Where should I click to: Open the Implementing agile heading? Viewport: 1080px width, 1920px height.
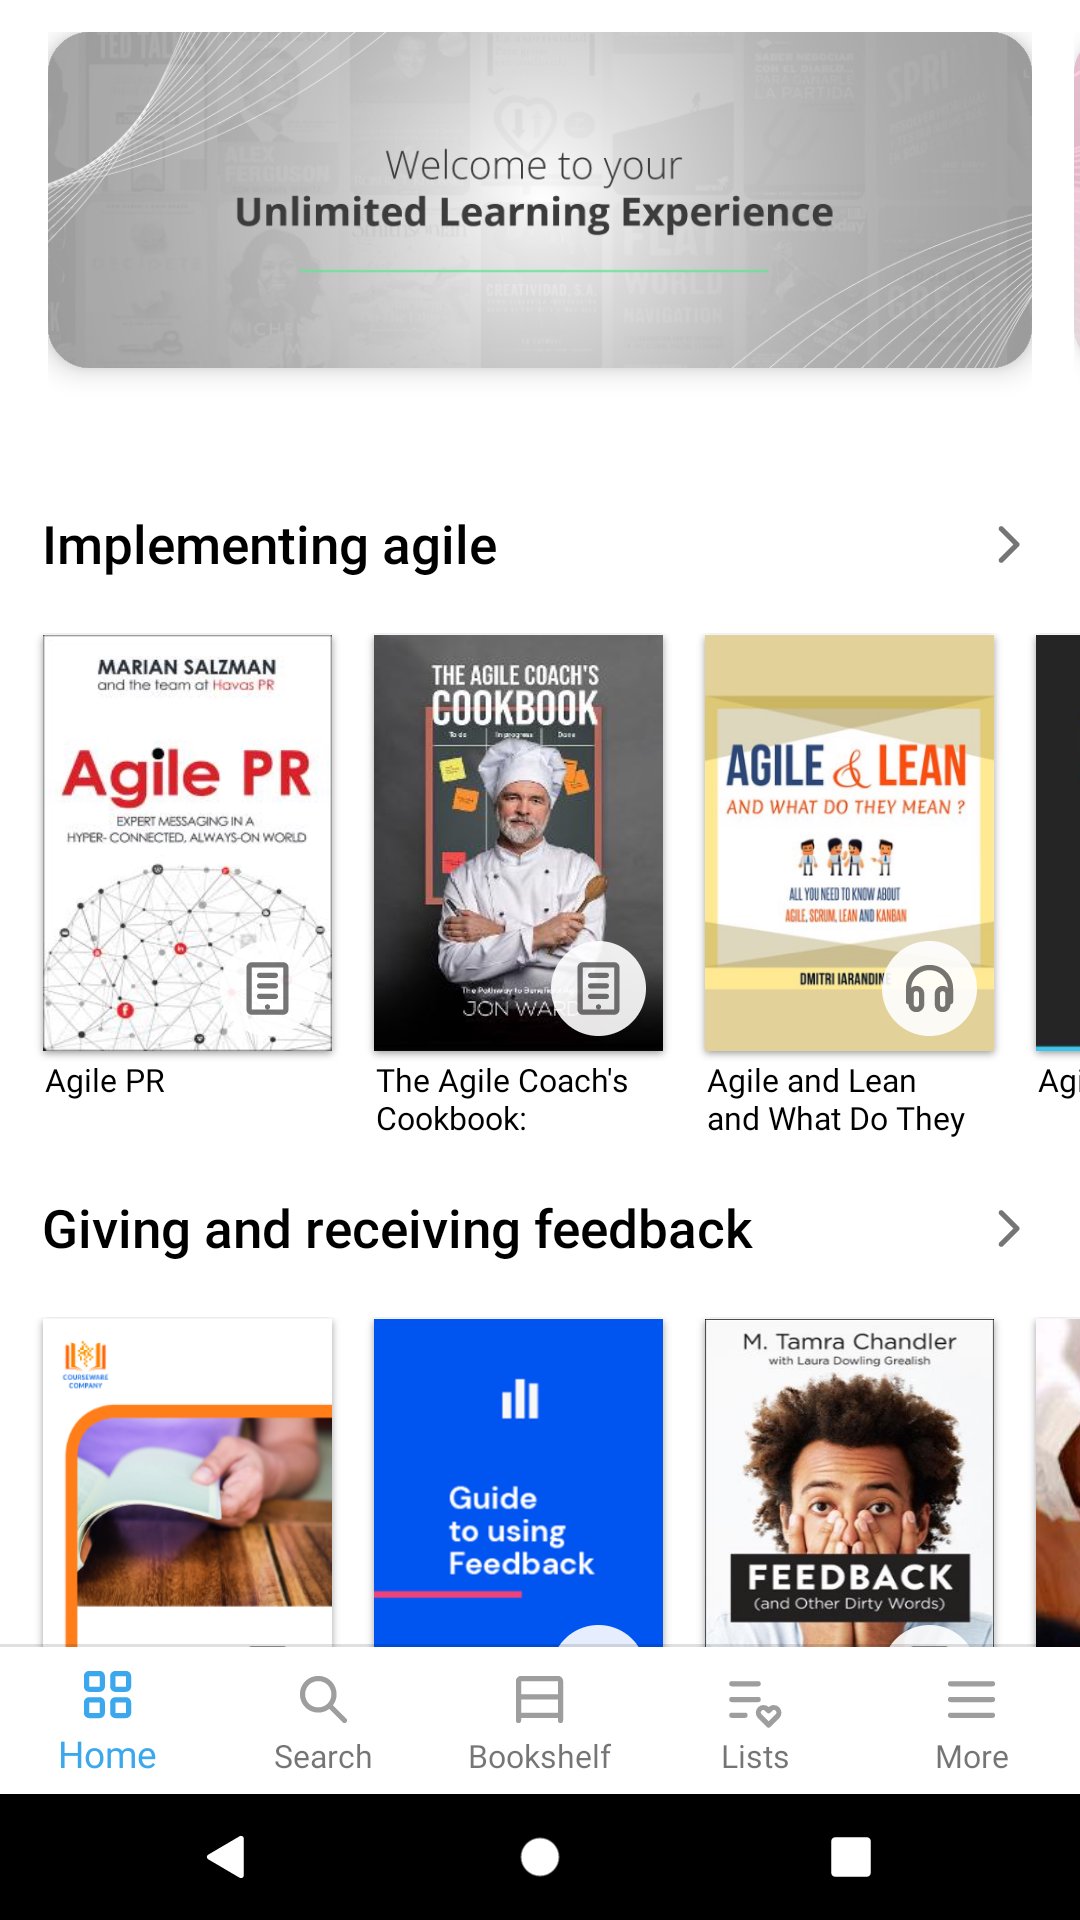pyautogui.click(x=270, y=546)
